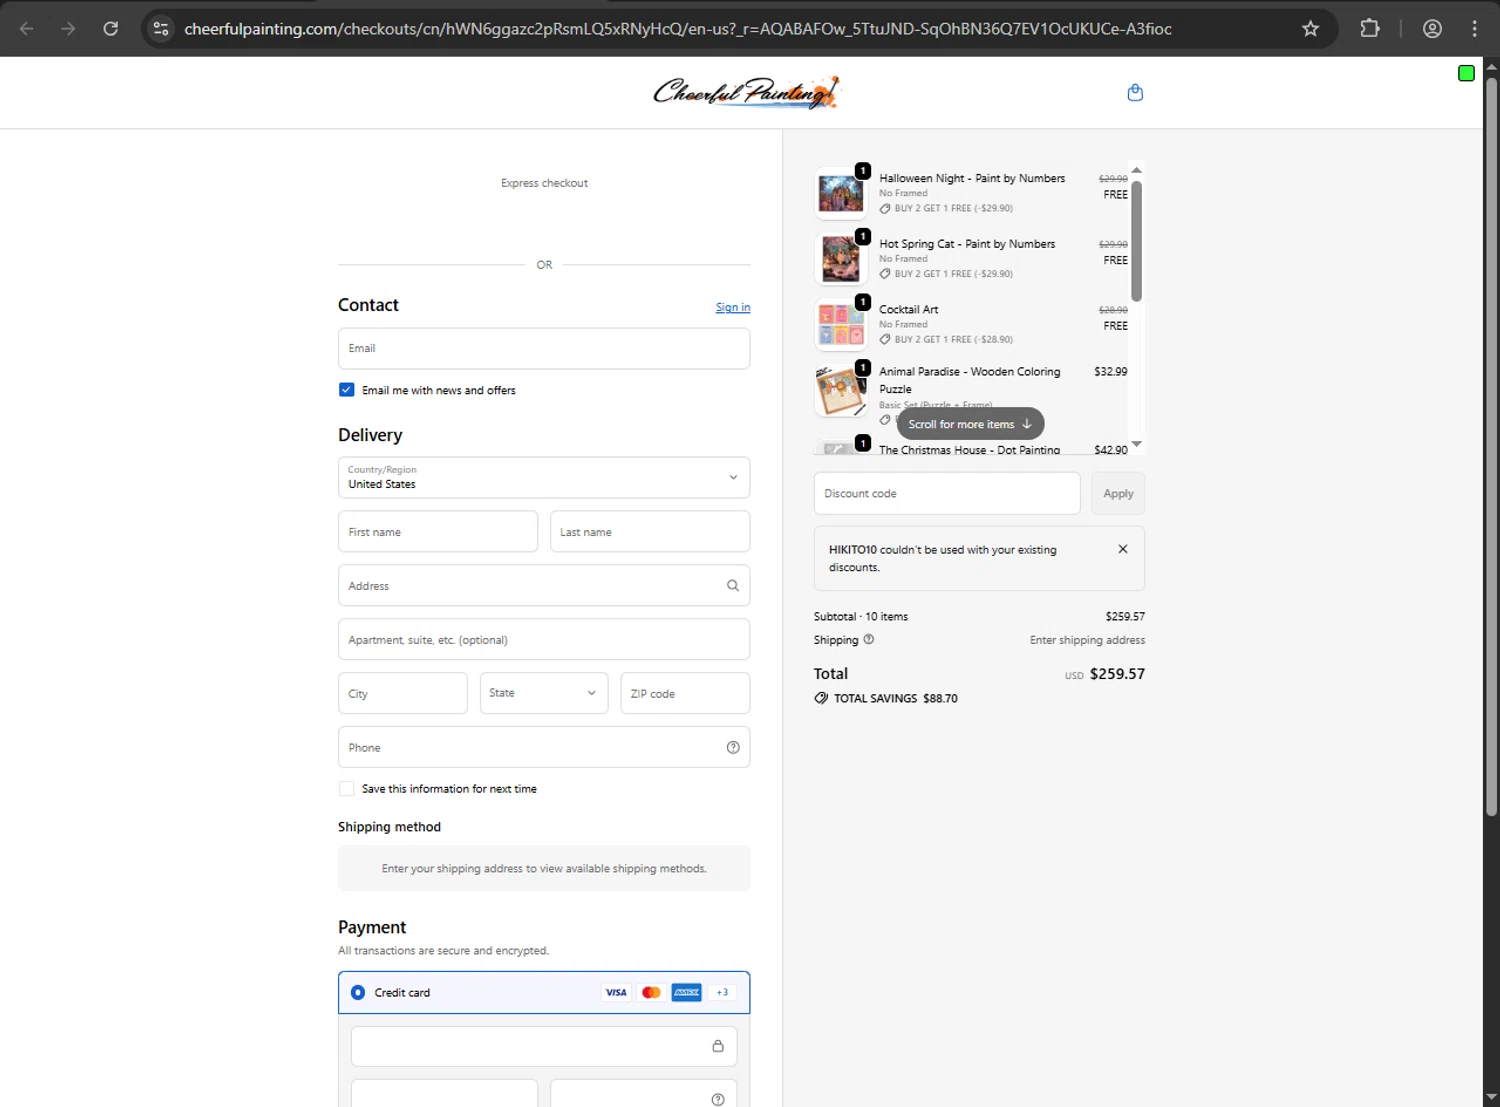The height and width of the screenshot is (1107, 1500).
Task: Click the green extension square indicator
Action: pos(1466,73)
